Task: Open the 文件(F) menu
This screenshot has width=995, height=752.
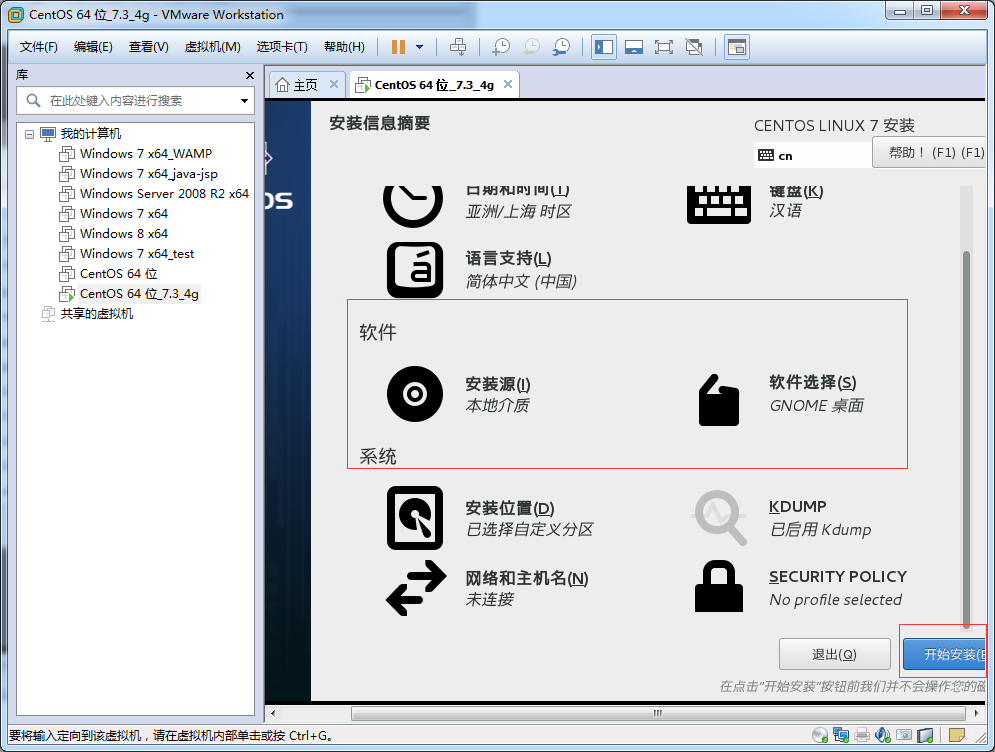Action: (39, 47)
